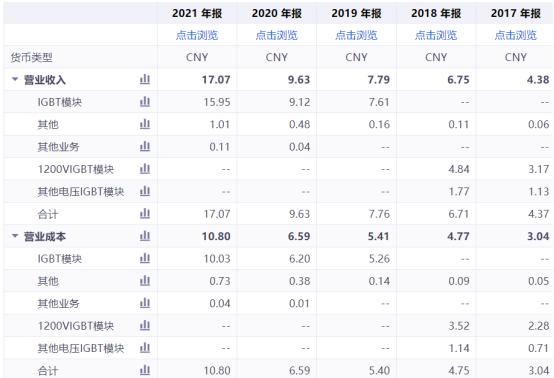
Task: Open chart icon for cost 其他电压IGBT模块 row
Action: point(145,348)
